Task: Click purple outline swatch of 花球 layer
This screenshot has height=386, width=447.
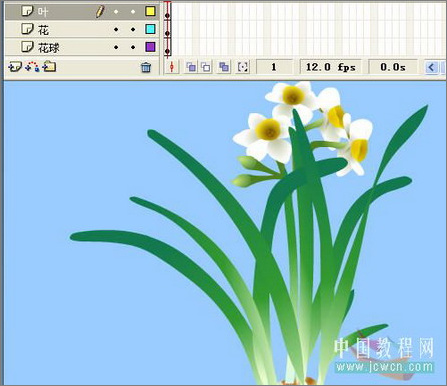Action: pyautogui.click(x=150, y=47)
